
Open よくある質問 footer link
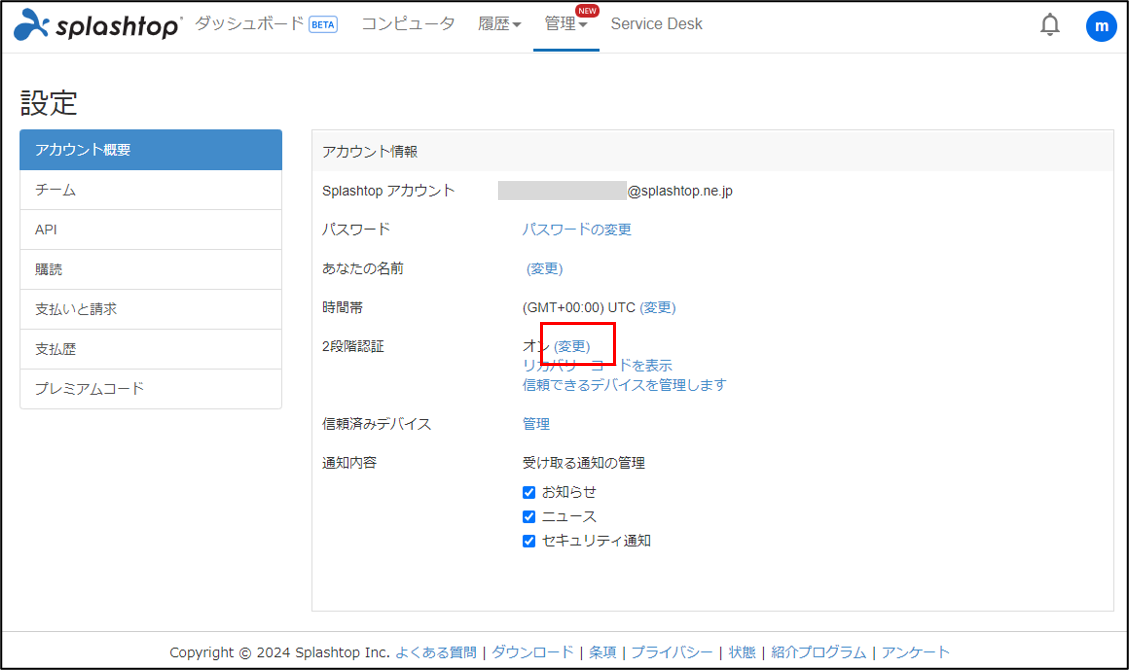point(436,652)
